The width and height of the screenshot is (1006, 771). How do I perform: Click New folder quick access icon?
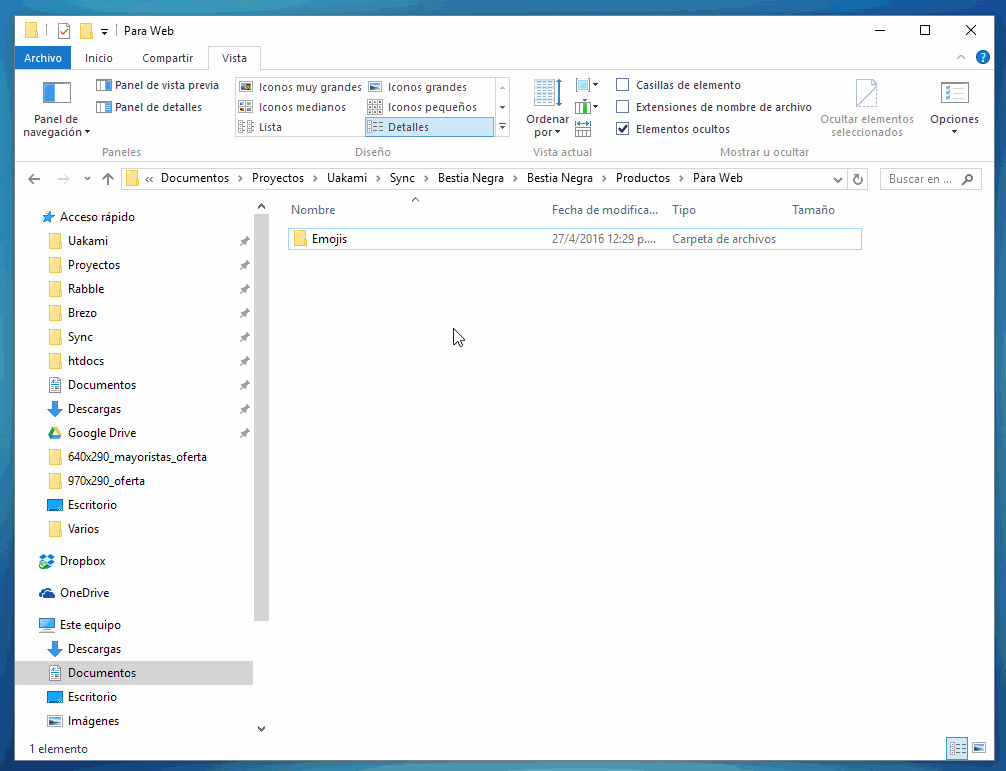coord(86,31)
